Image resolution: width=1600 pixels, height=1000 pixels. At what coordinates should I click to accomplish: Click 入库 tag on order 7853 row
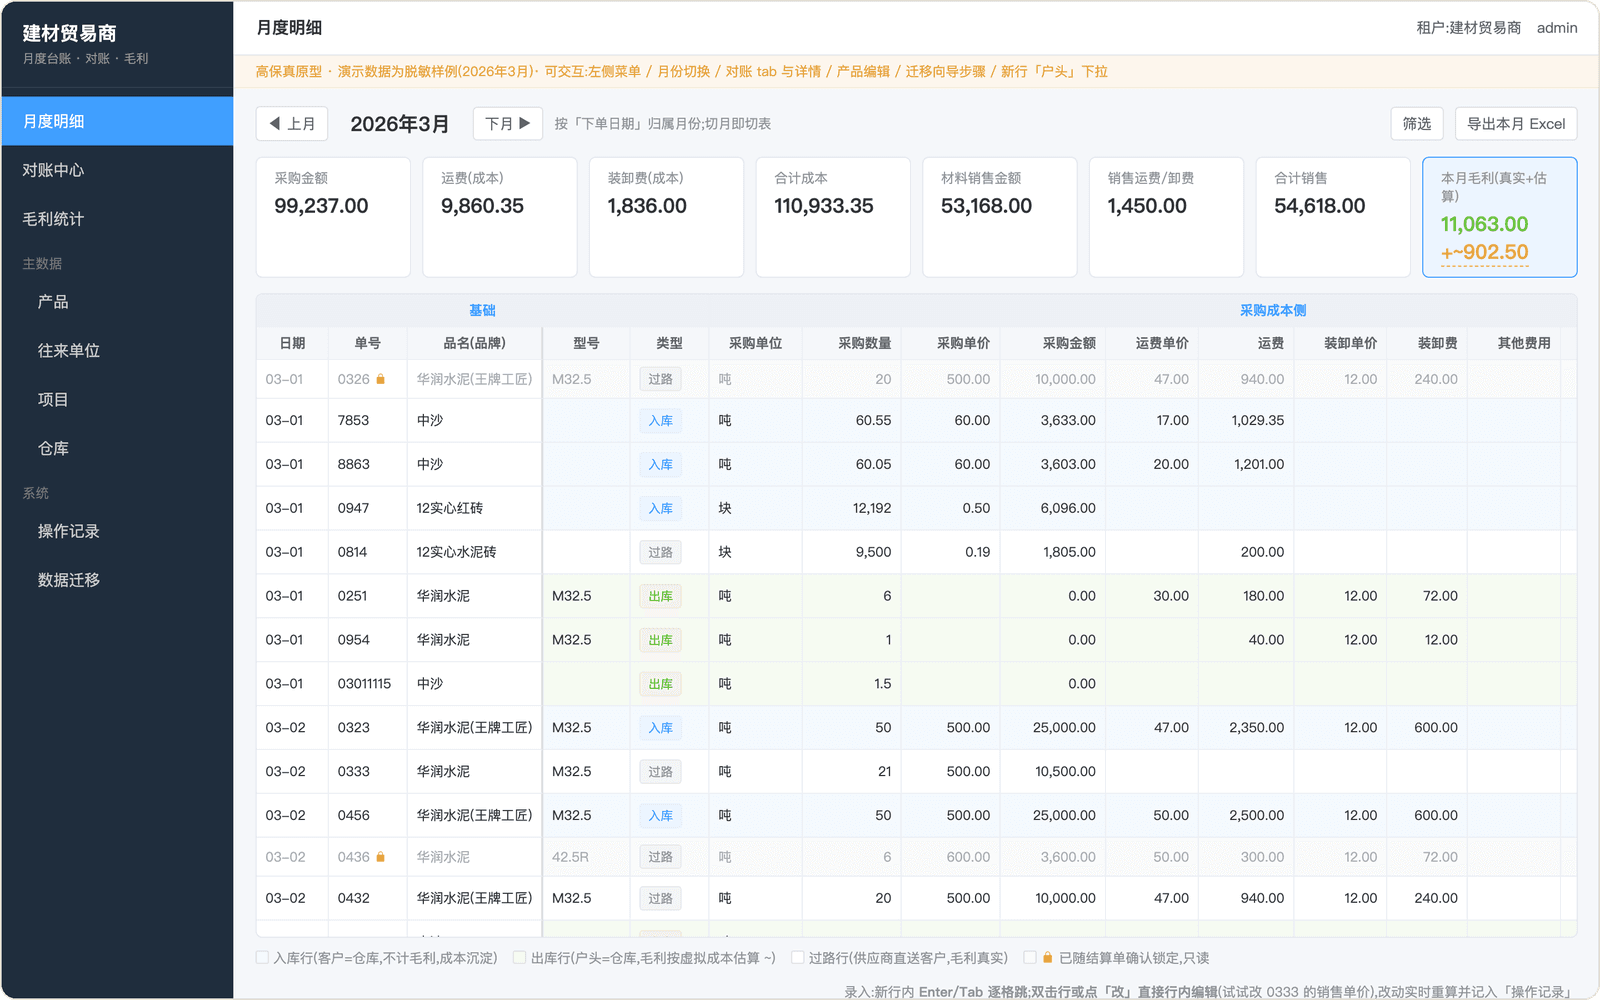660,421
